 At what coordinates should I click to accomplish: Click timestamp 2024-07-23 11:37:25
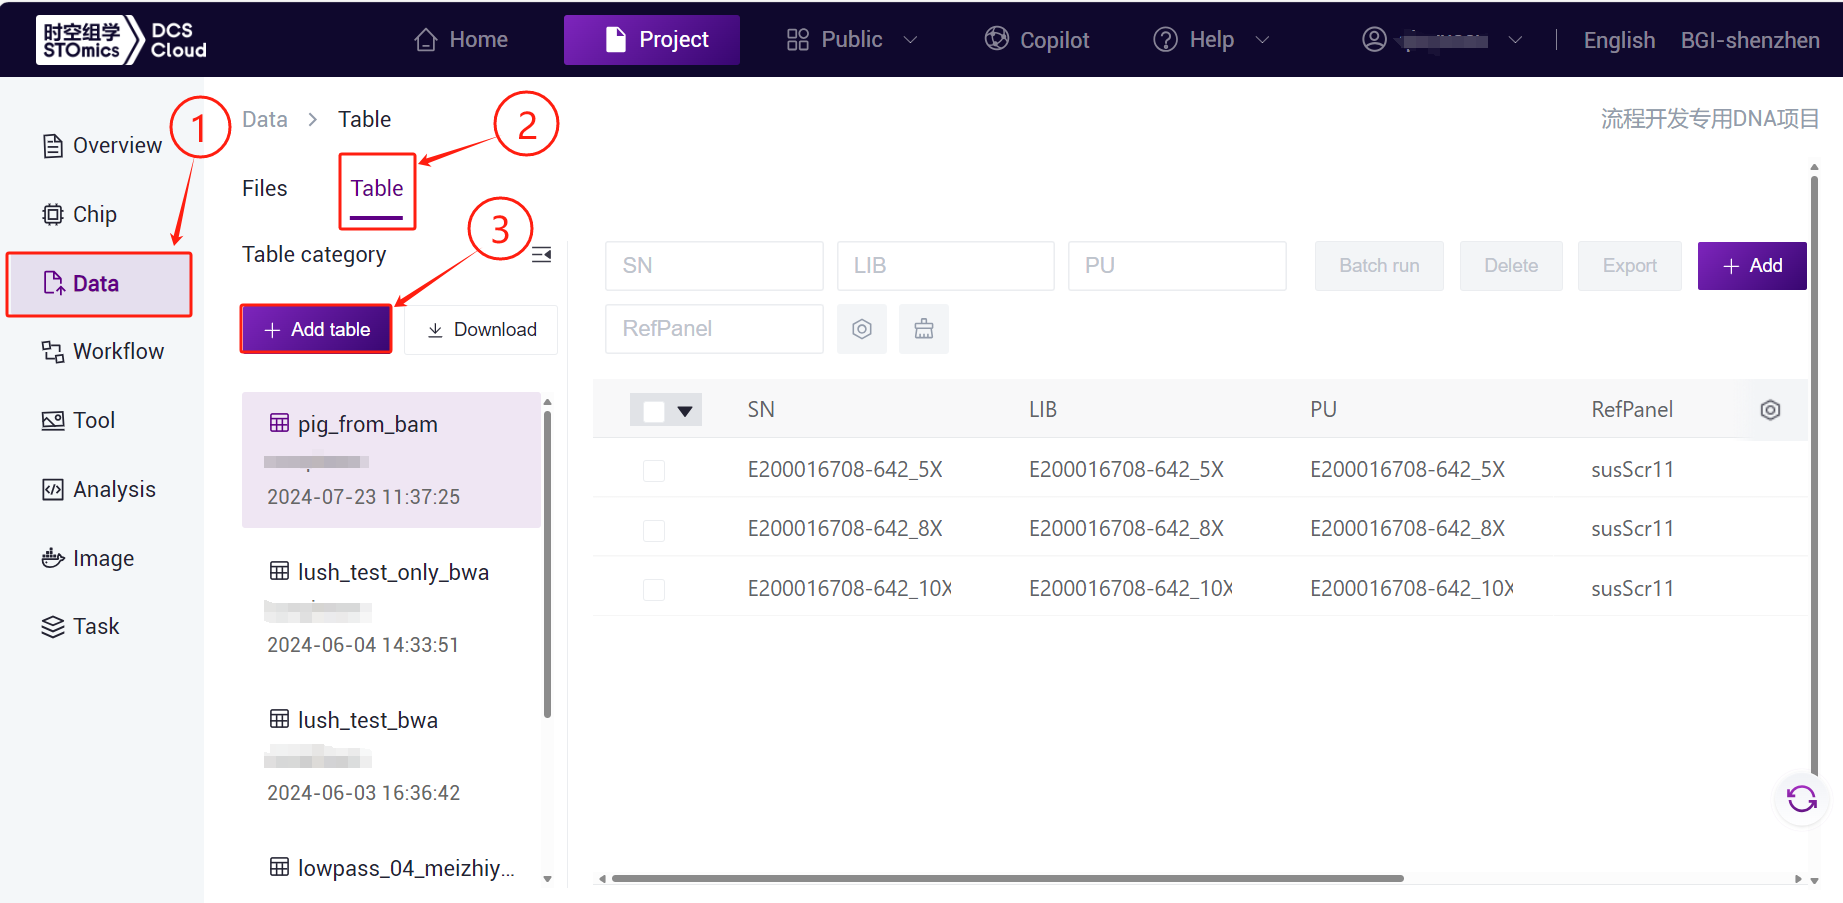coord(364,497)
